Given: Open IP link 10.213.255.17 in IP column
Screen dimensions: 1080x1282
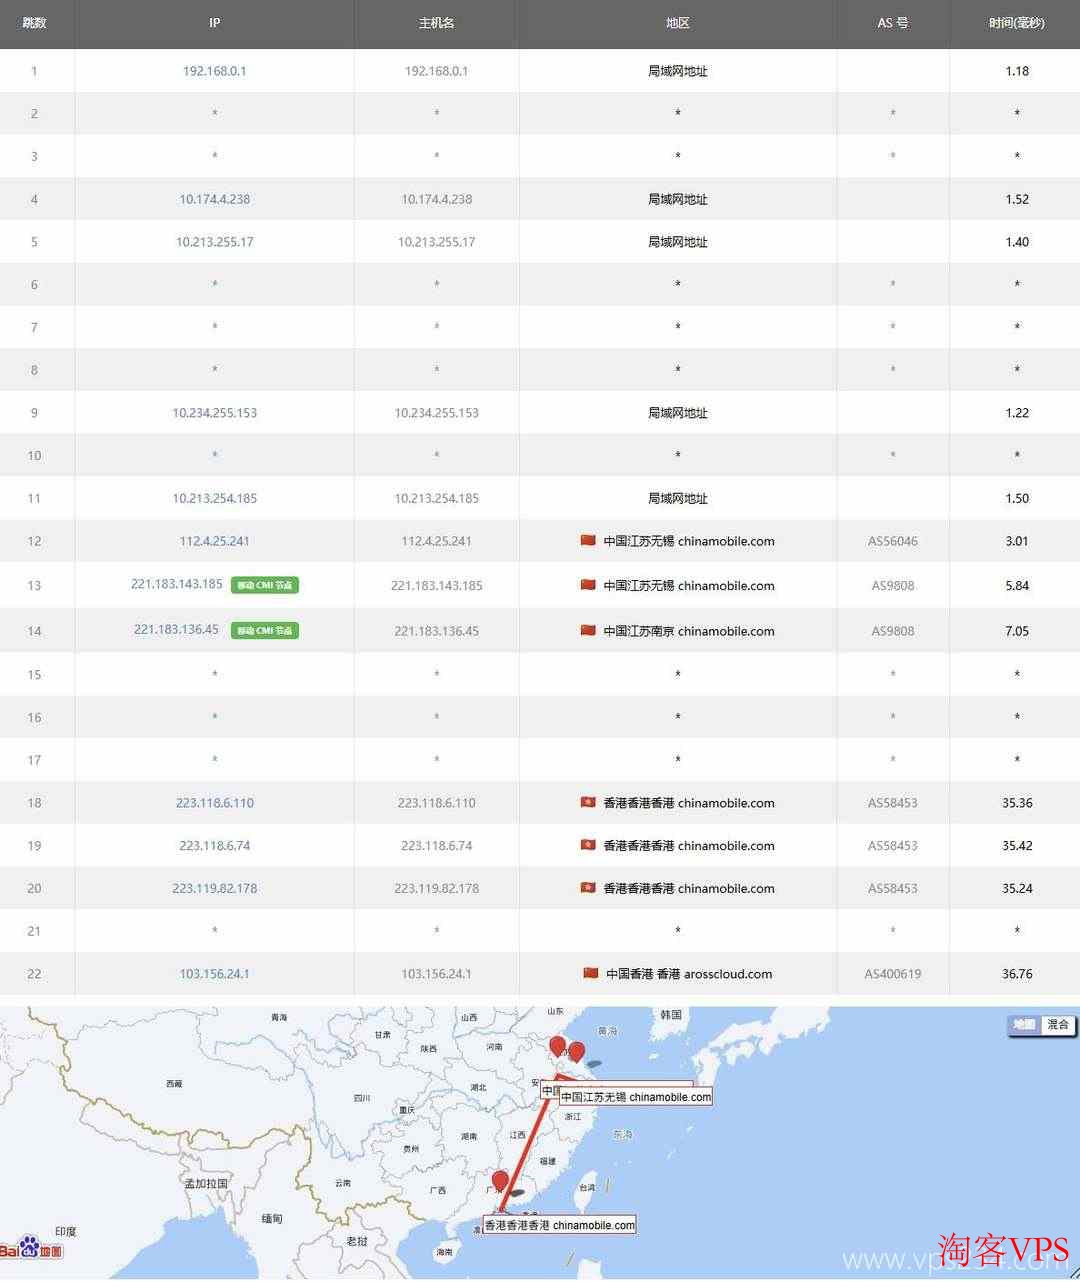Looking at the screenshot, I should click(x=214, y=242).
